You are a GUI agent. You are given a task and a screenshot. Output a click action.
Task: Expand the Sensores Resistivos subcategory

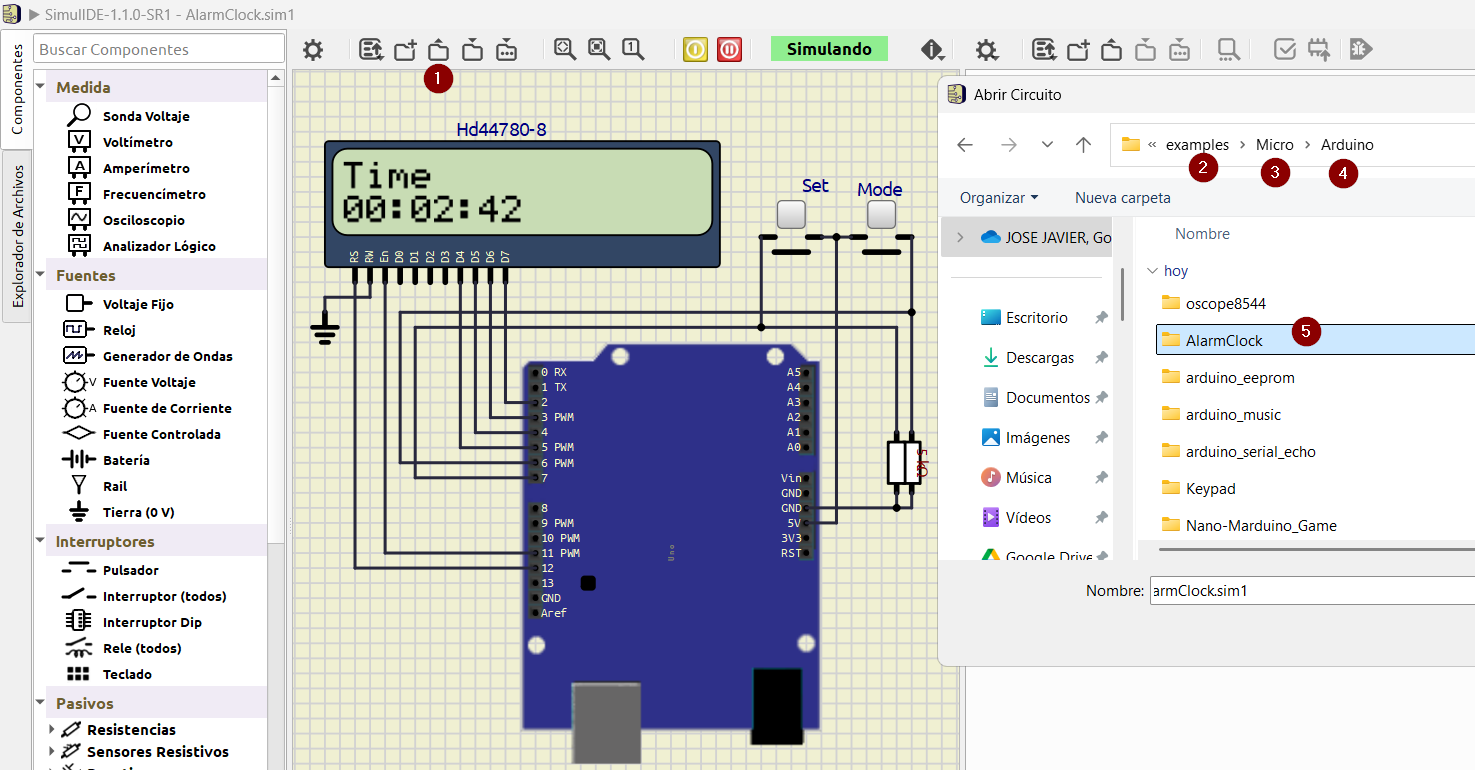point(52,752)
